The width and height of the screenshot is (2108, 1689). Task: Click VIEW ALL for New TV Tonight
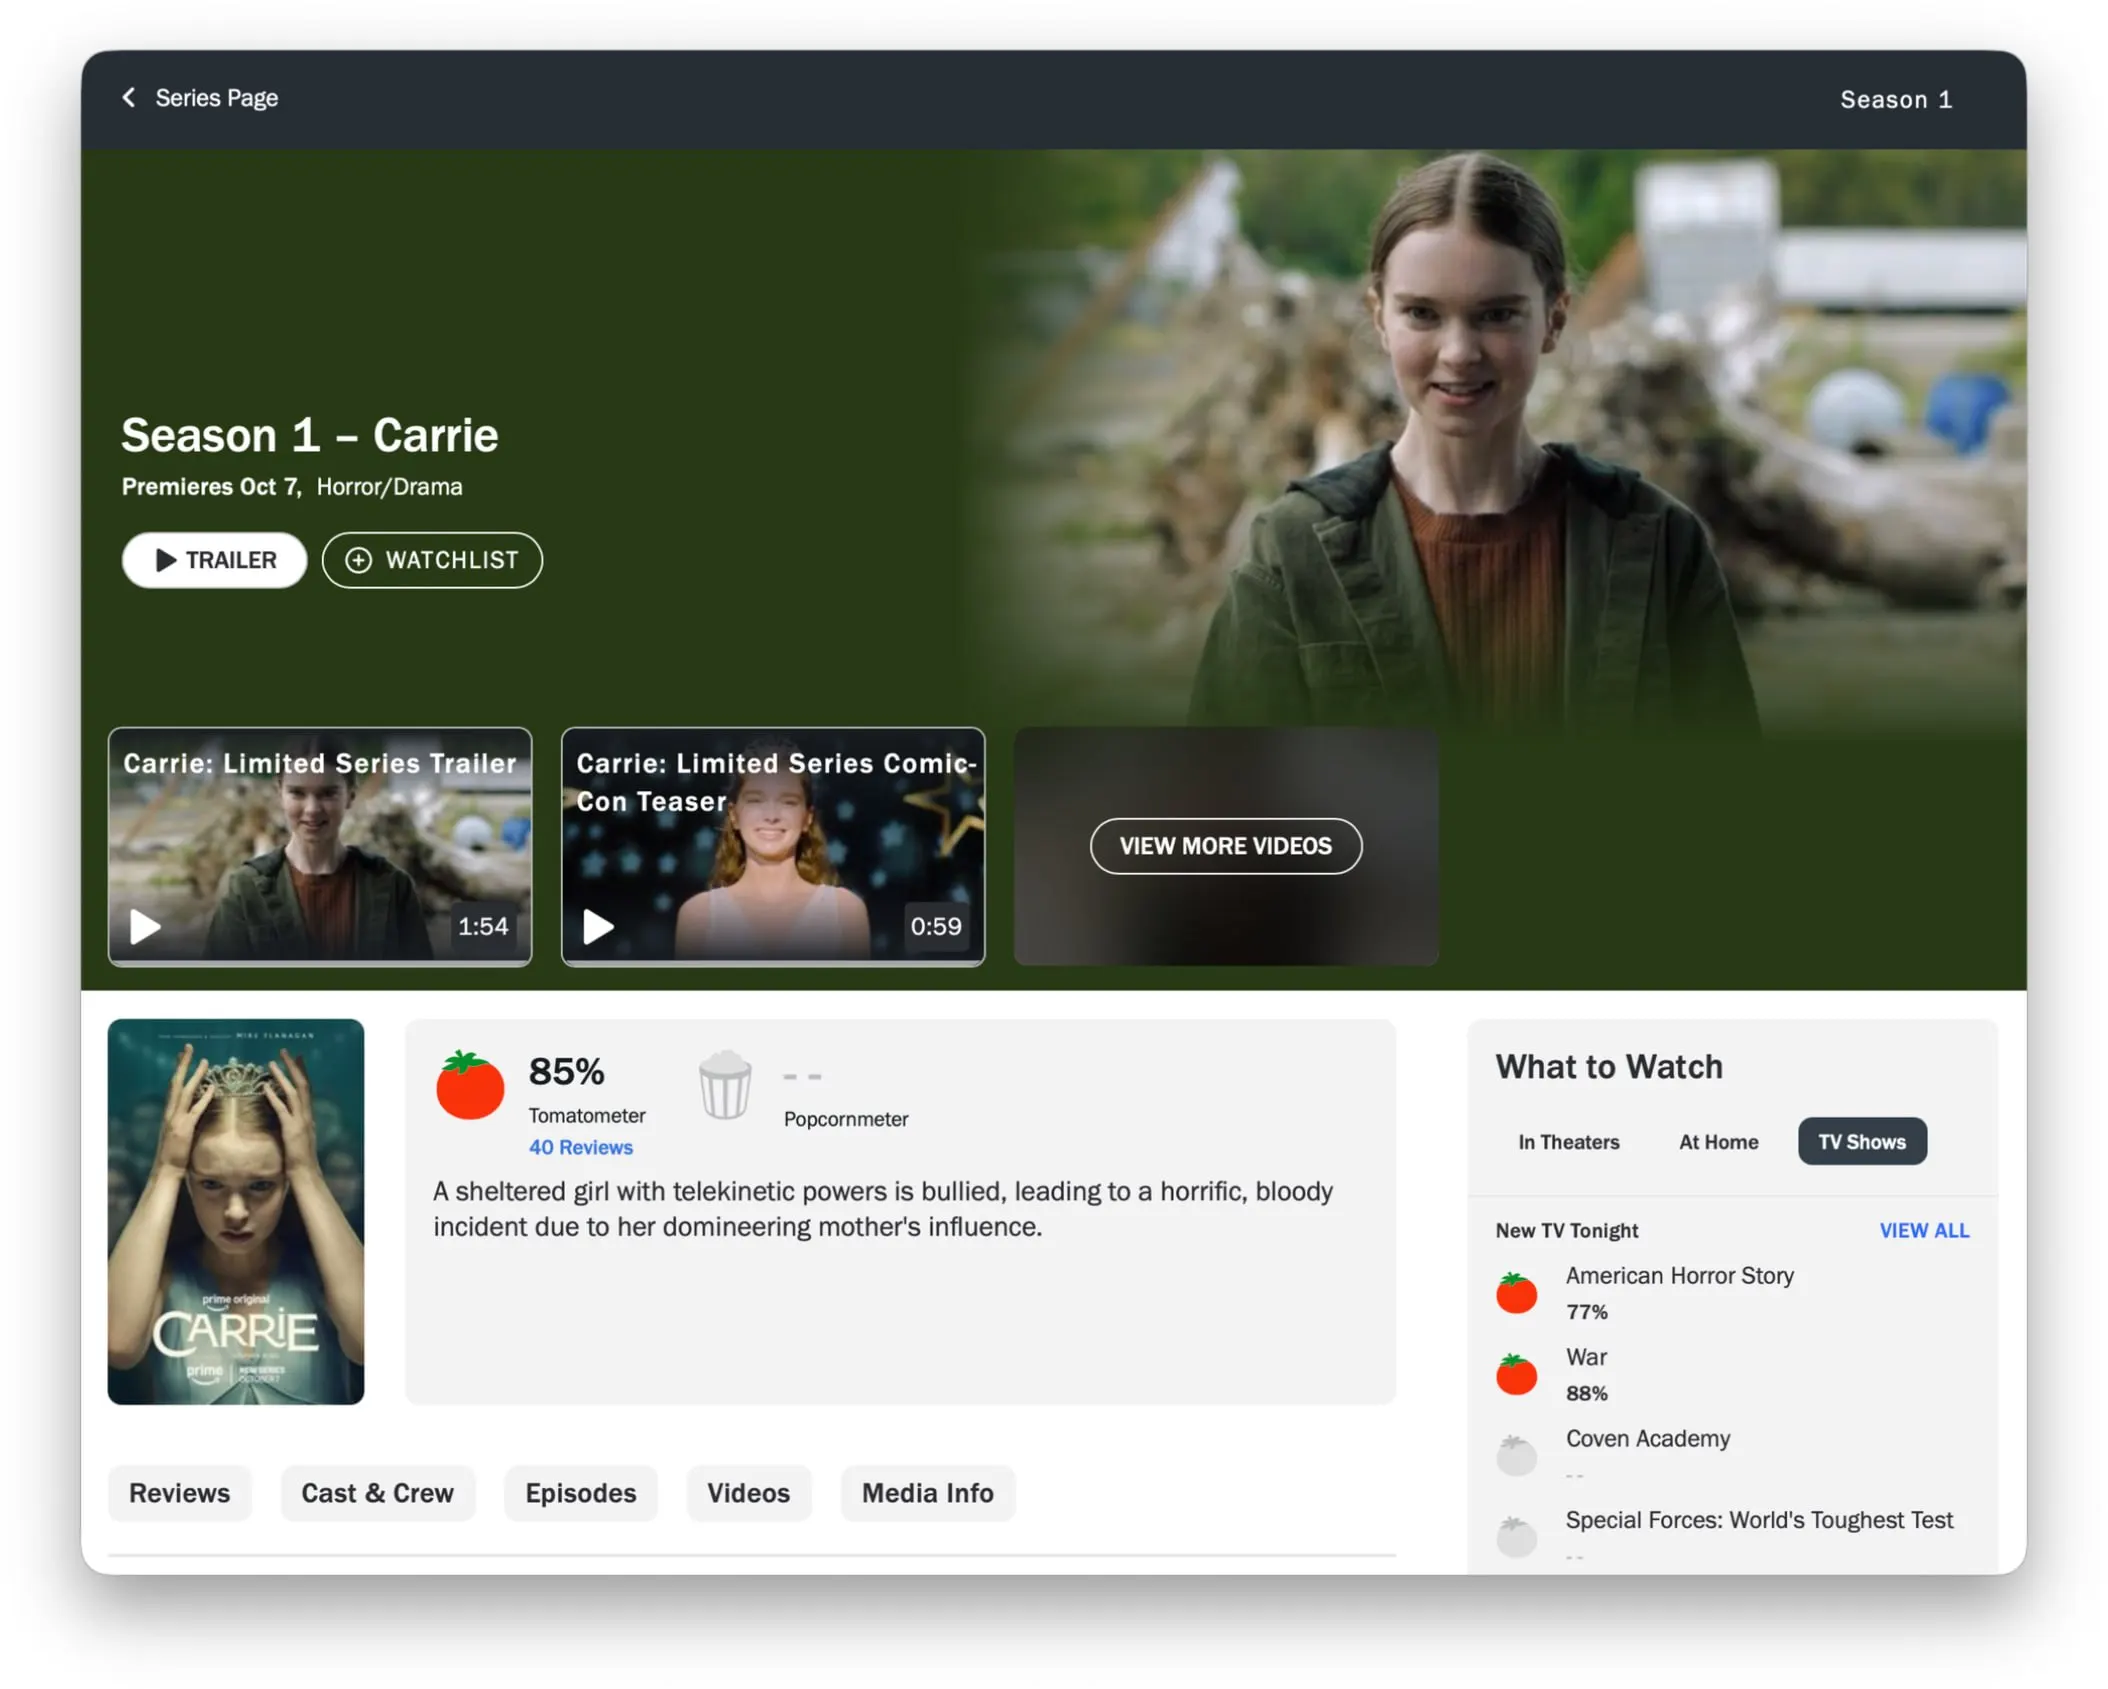pyautogui.click(x=1924, y=1231)
